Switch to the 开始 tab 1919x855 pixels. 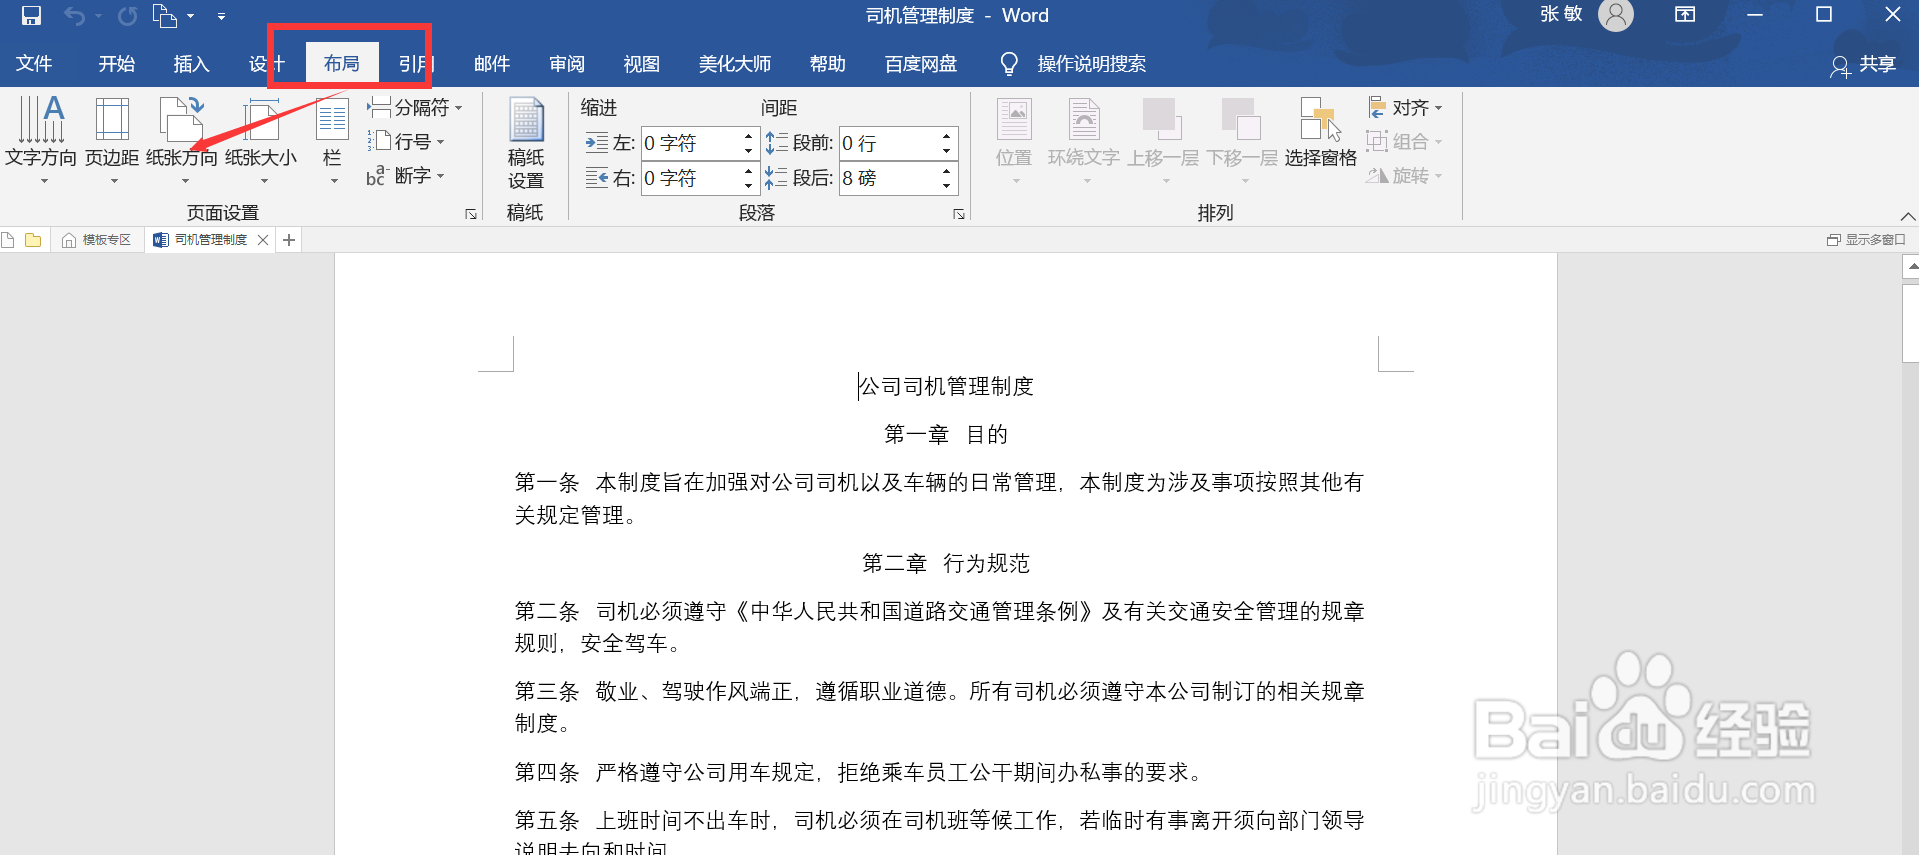click(116, 64)
